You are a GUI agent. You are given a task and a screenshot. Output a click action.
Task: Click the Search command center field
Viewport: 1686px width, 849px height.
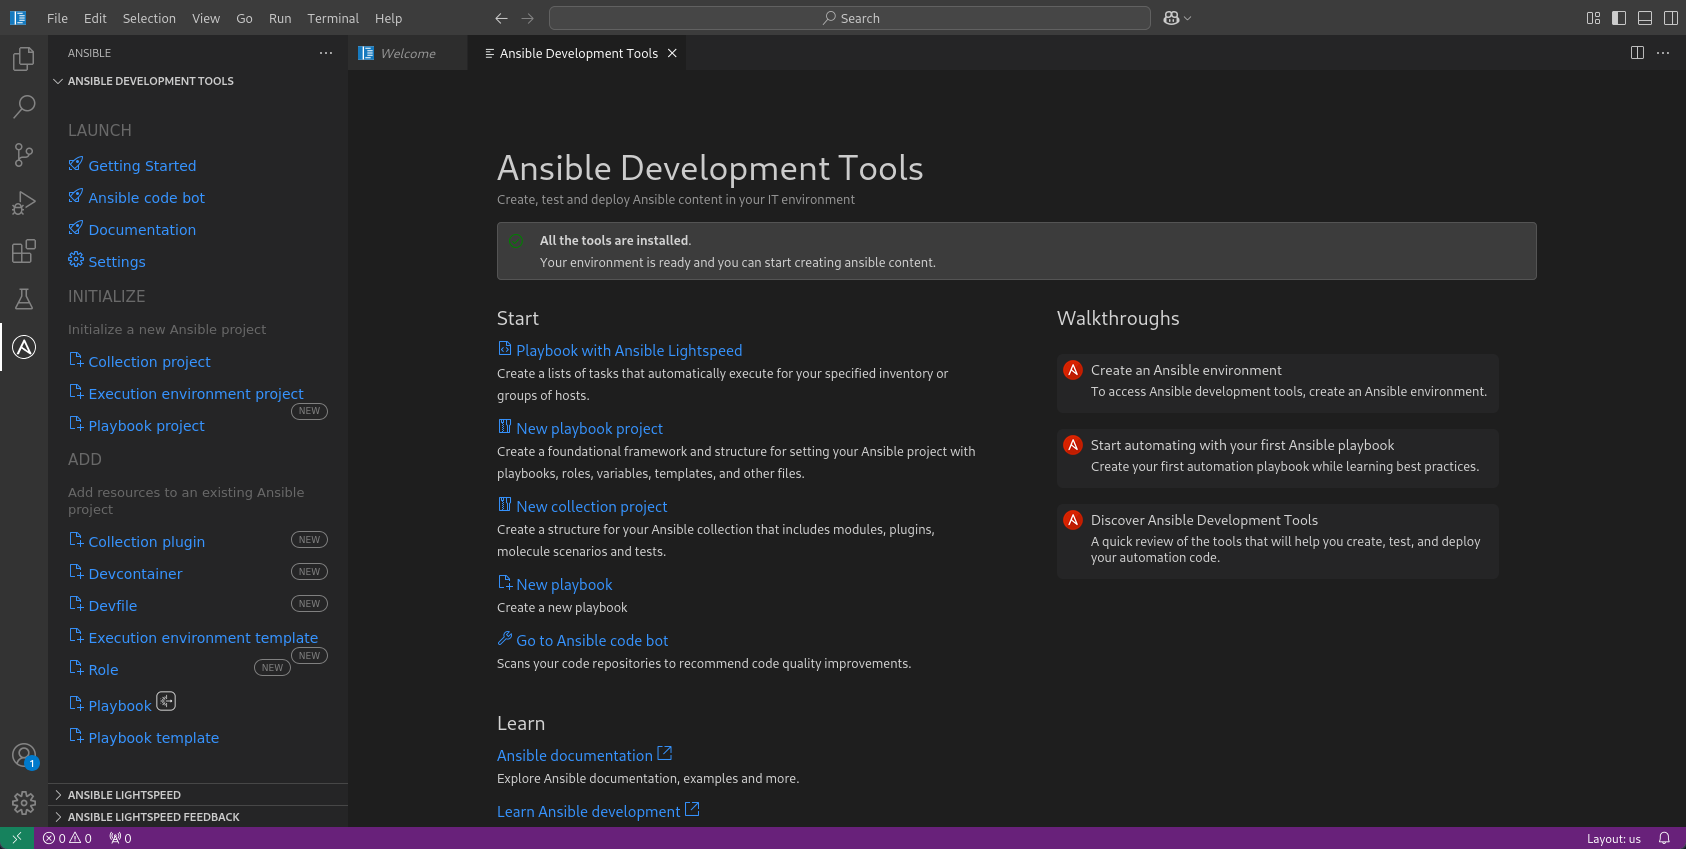point(850,18)
